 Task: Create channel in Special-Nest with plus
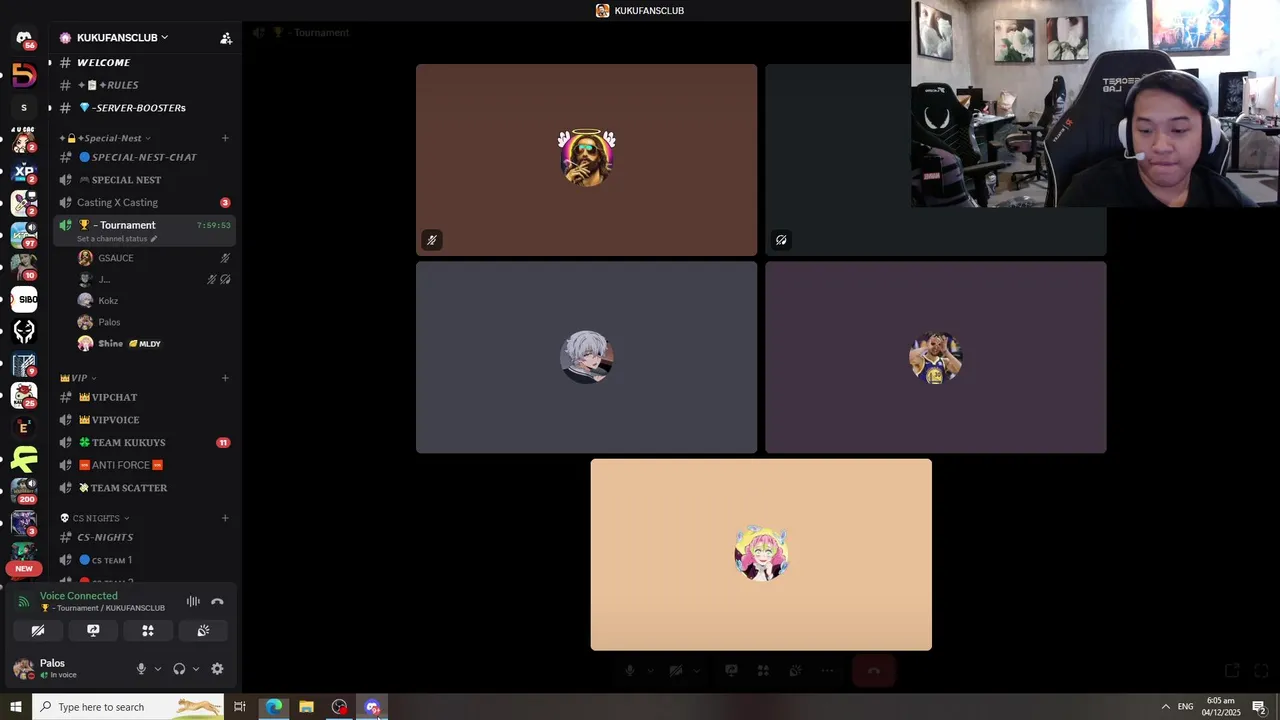pos(225,138)
